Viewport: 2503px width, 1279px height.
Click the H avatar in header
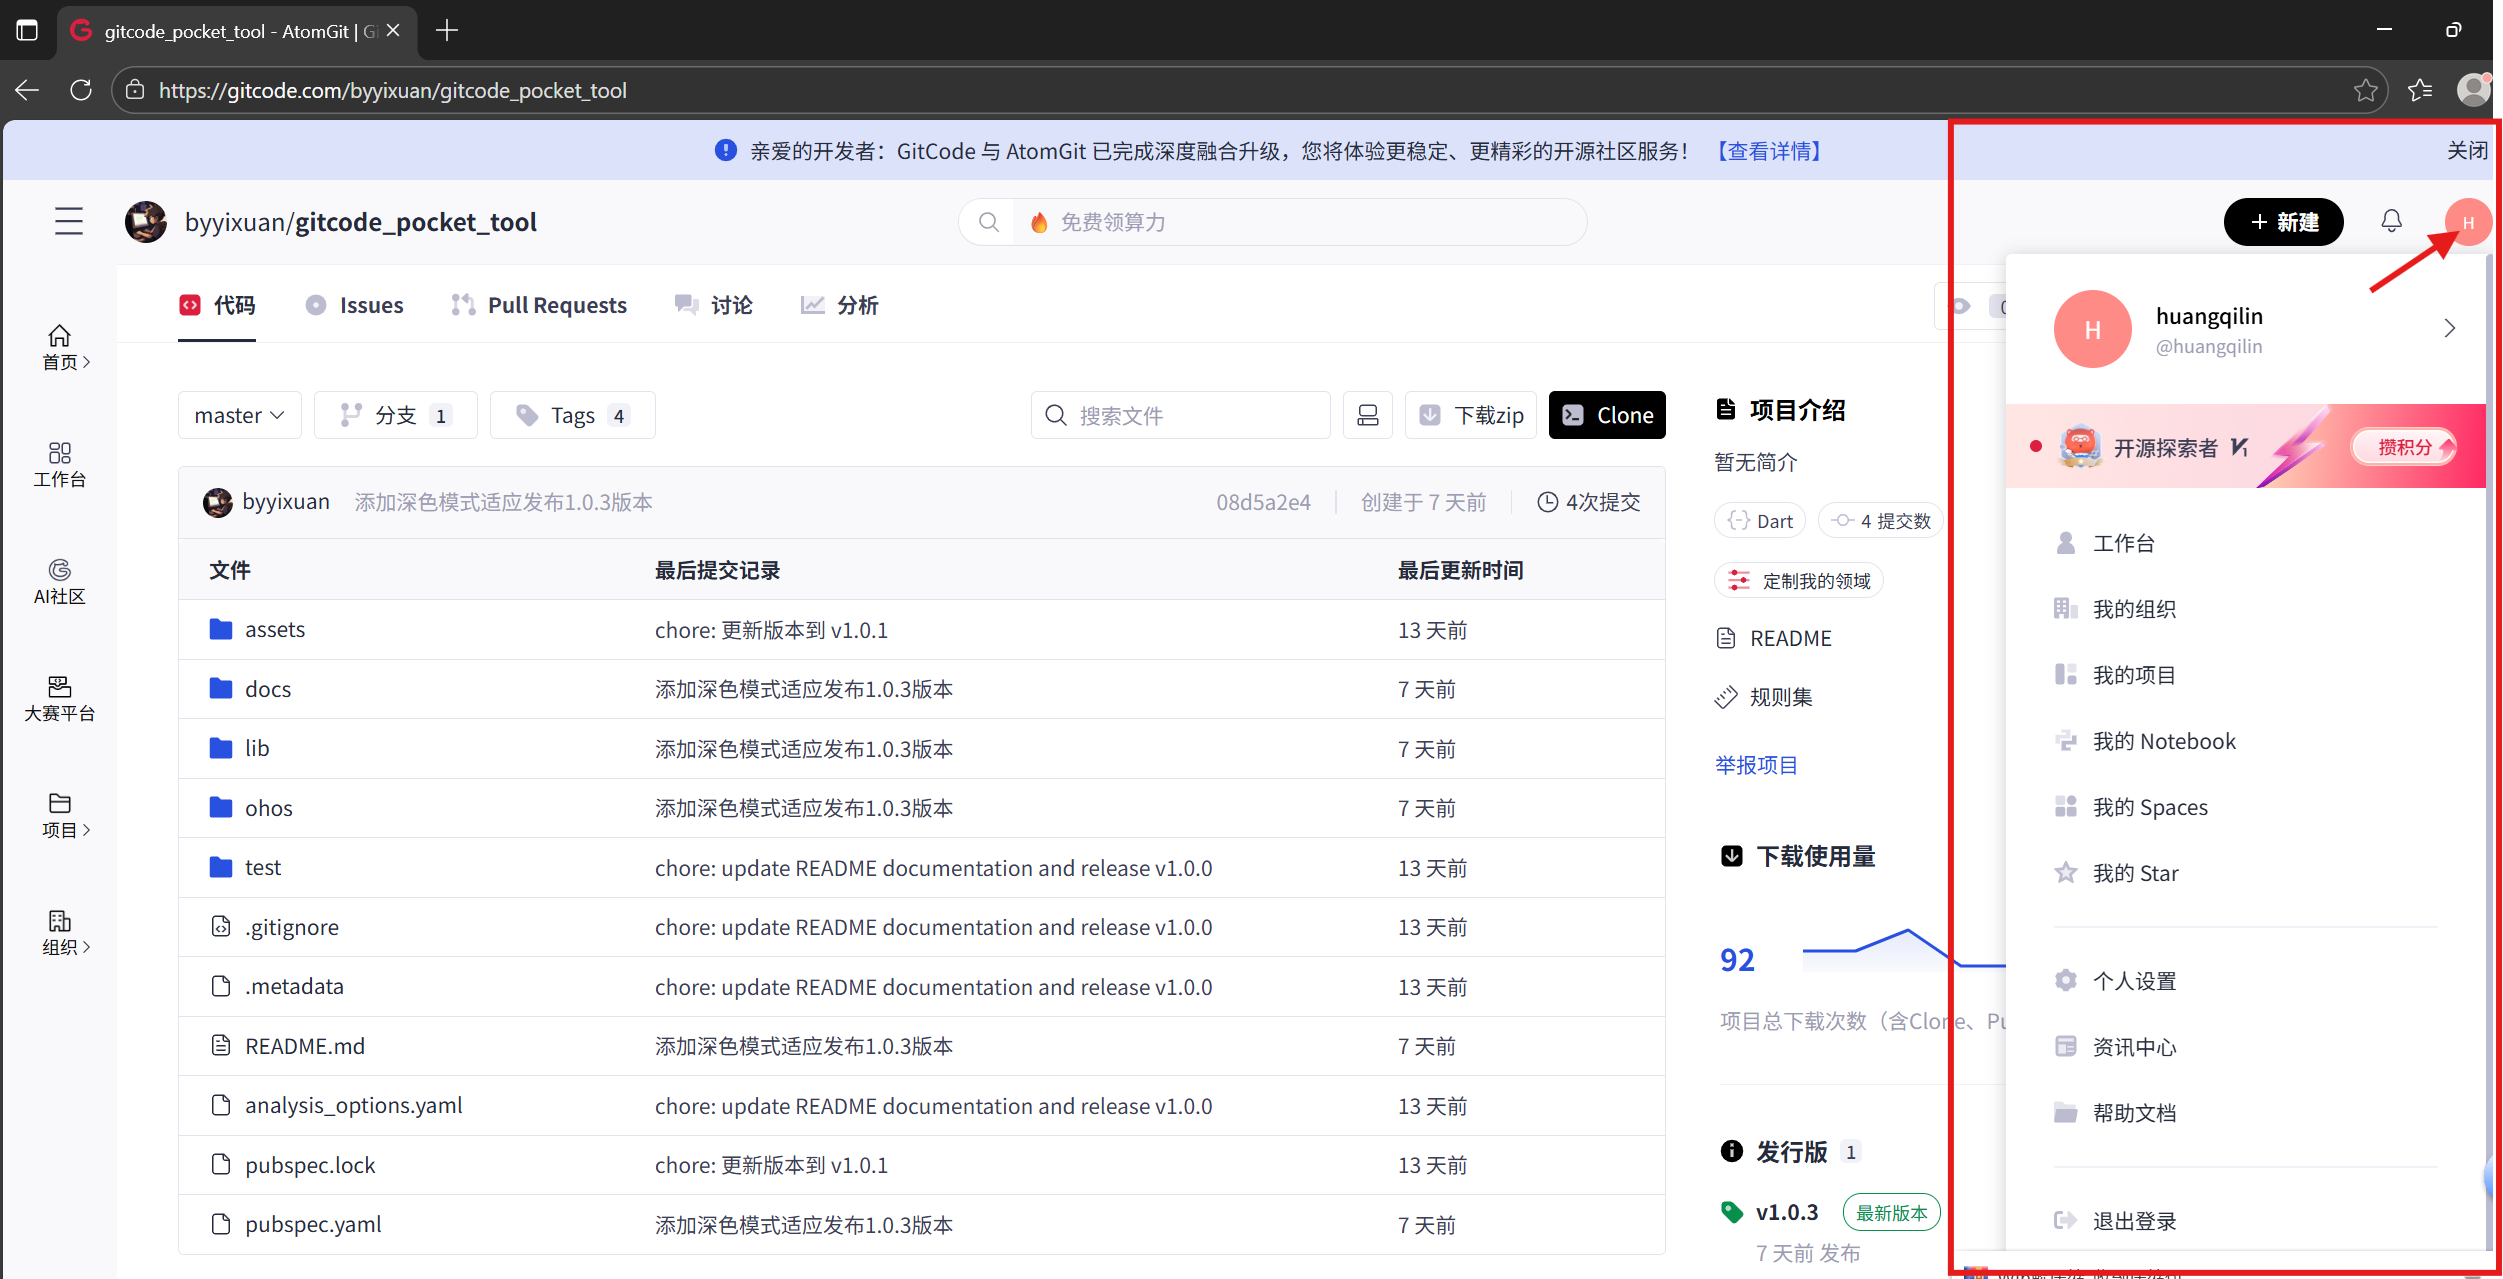pyautogui.click(x=2467, y=222)
